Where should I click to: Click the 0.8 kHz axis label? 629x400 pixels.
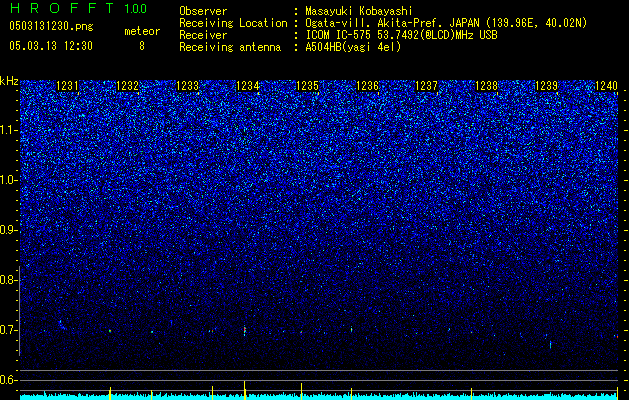(7, 280)
